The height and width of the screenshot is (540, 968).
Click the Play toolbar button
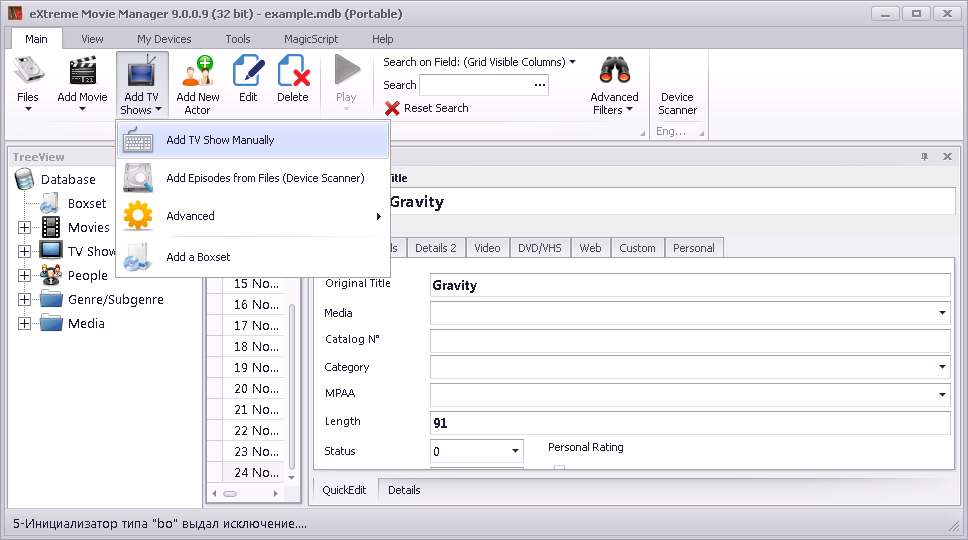tap(346, 83)
